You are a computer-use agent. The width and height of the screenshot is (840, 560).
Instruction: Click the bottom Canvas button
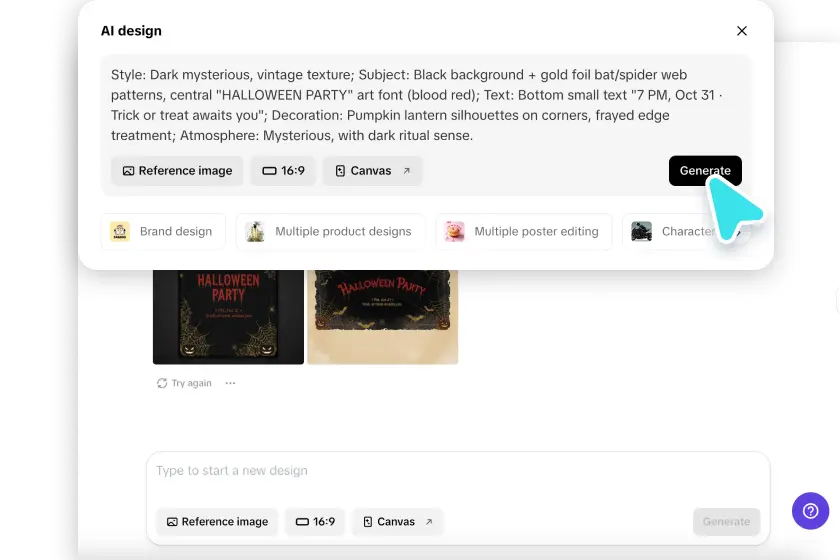[x=398, y=522]
